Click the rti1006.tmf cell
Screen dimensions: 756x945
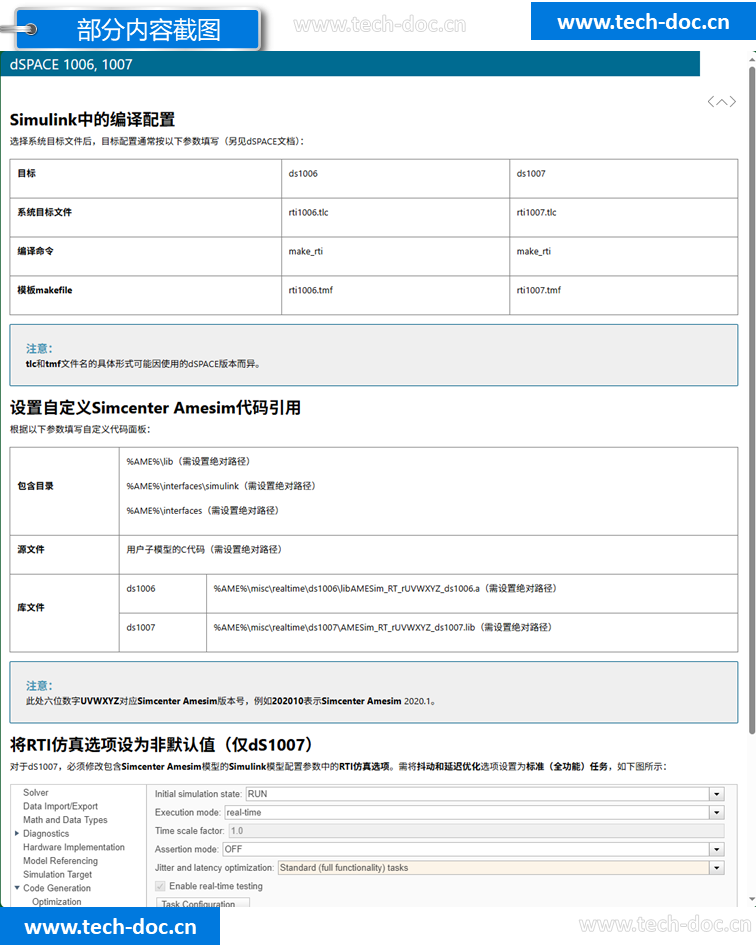click(x=395, y=295)
